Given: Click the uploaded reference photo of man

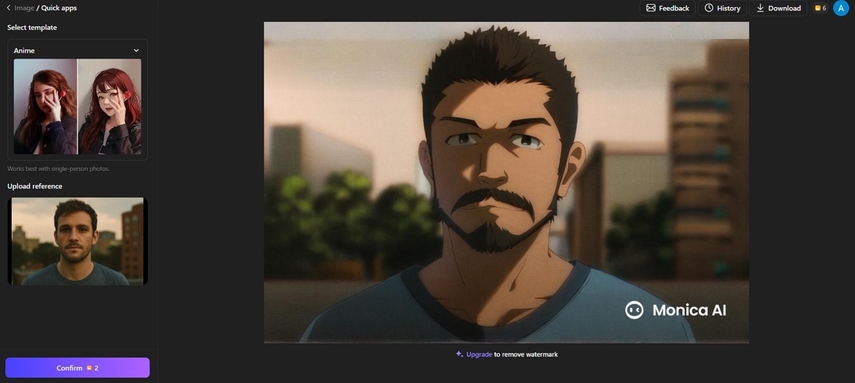Looking at the screenshot, I should pos(77,241).
